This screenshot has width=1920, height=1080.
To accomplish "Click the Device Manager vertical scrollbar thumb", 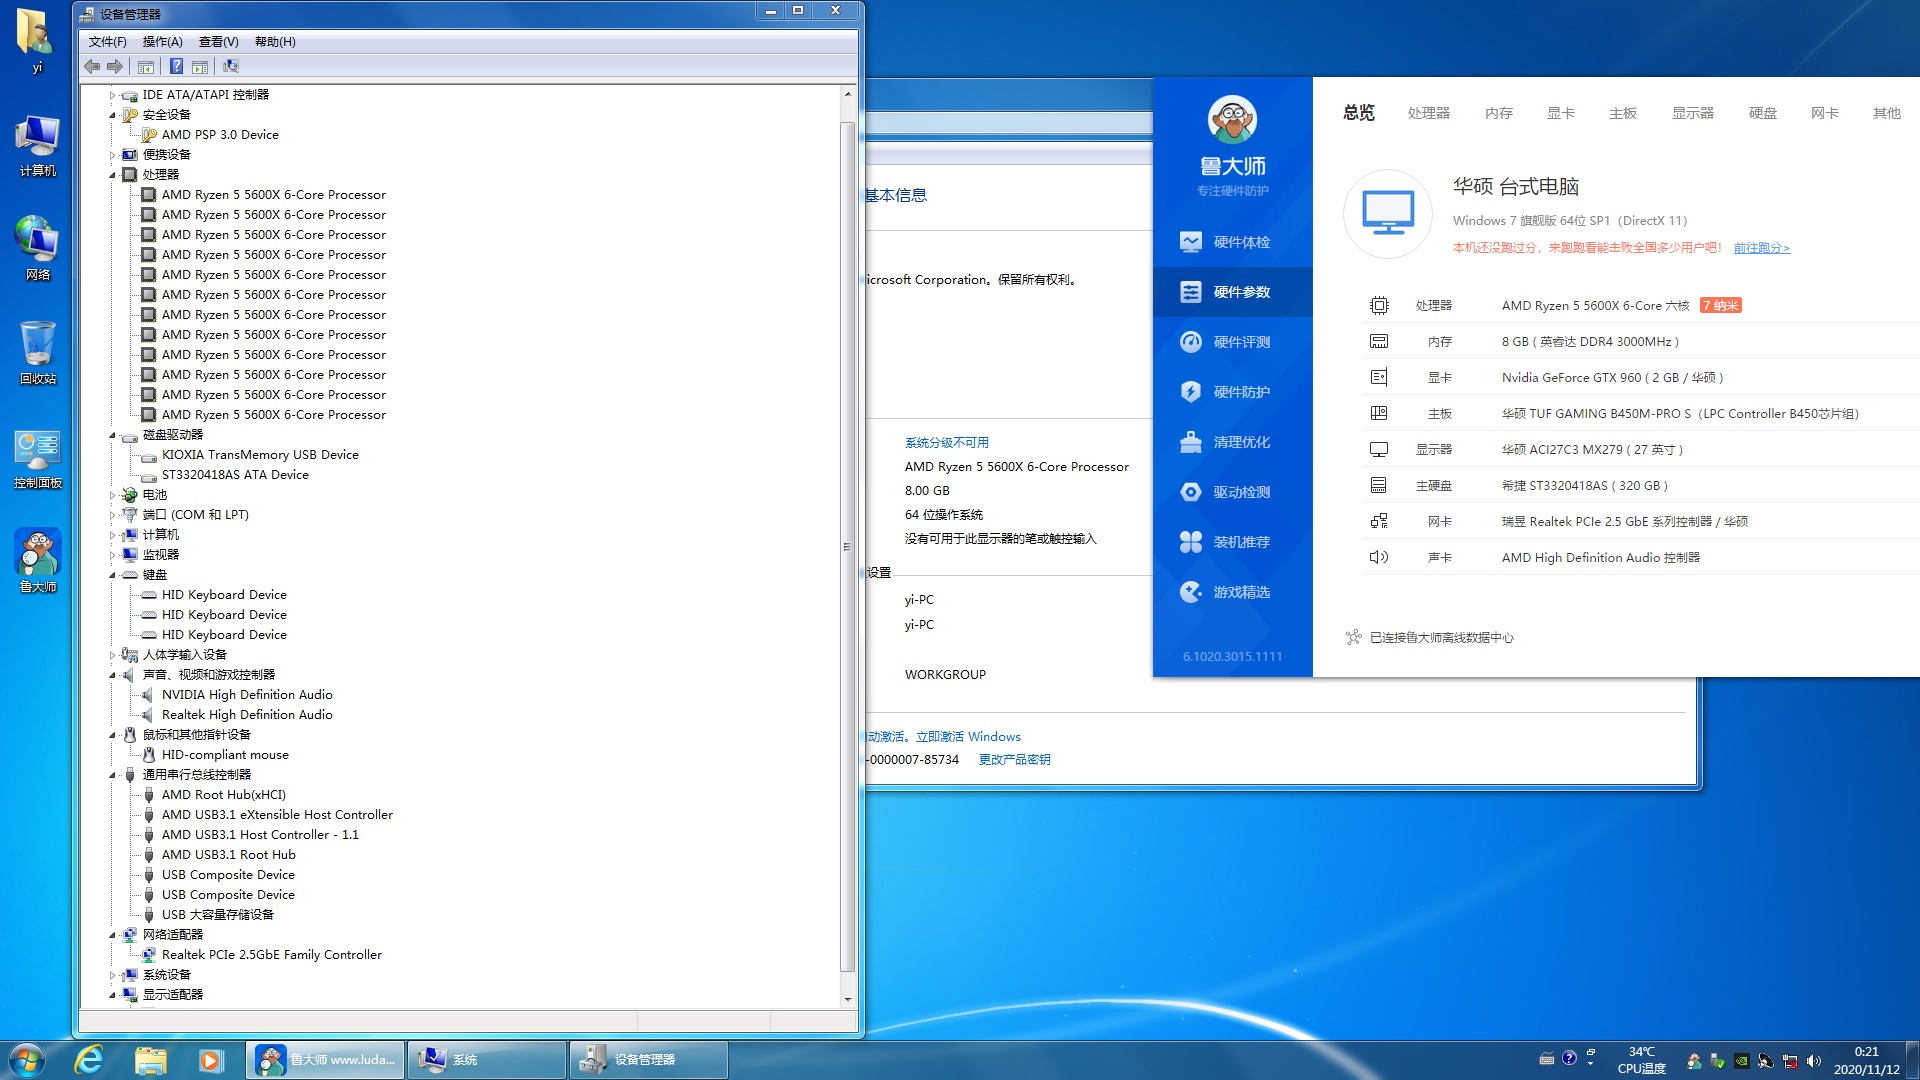I will [x=847, y=546].
